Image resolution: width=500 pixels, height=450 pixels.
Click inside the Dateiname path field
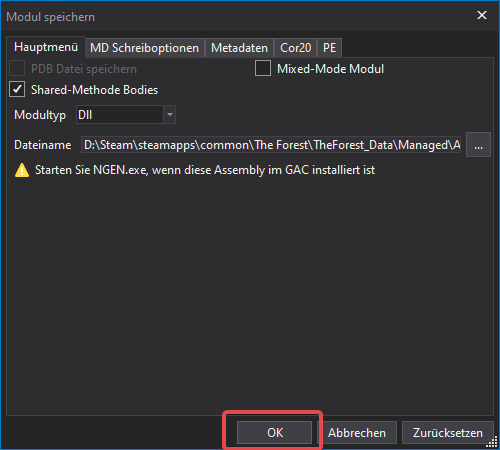(271, 145)
